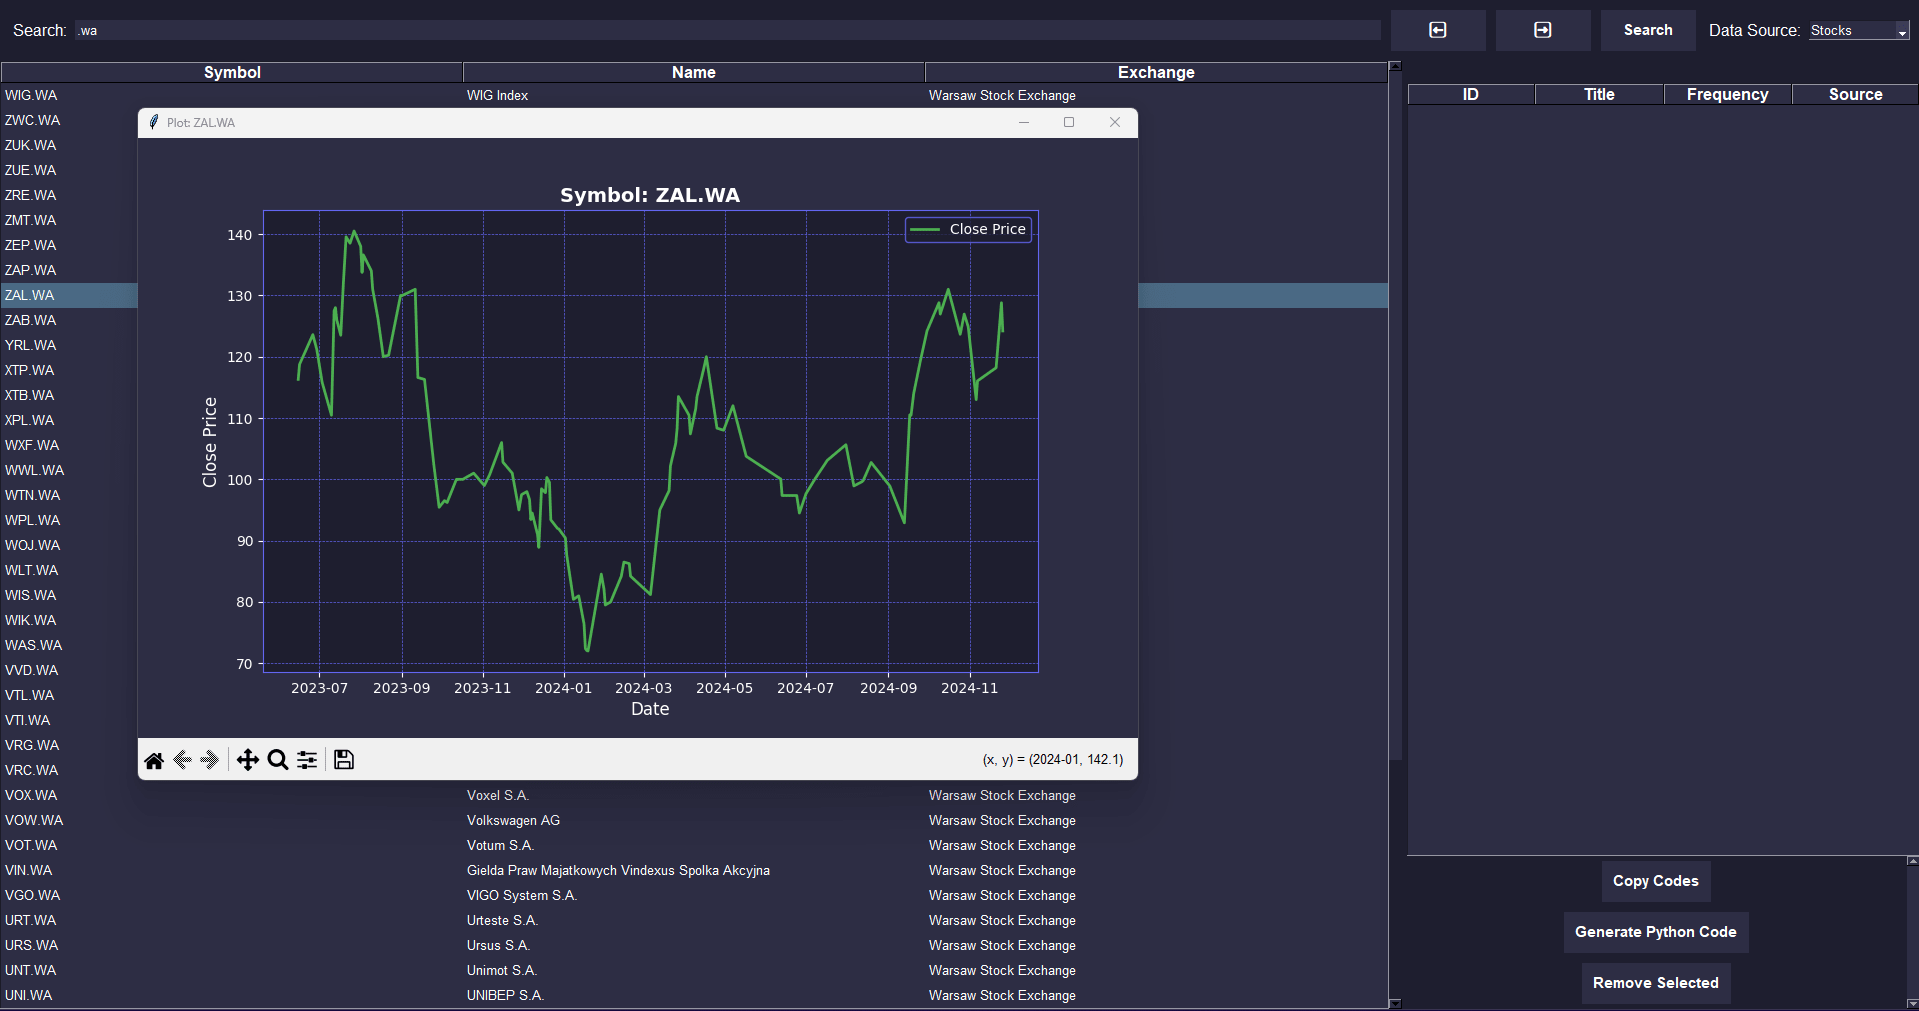Click Generate Python Code button
The width and height of the screenshot is (1919, 1011).
point(1655,932)
